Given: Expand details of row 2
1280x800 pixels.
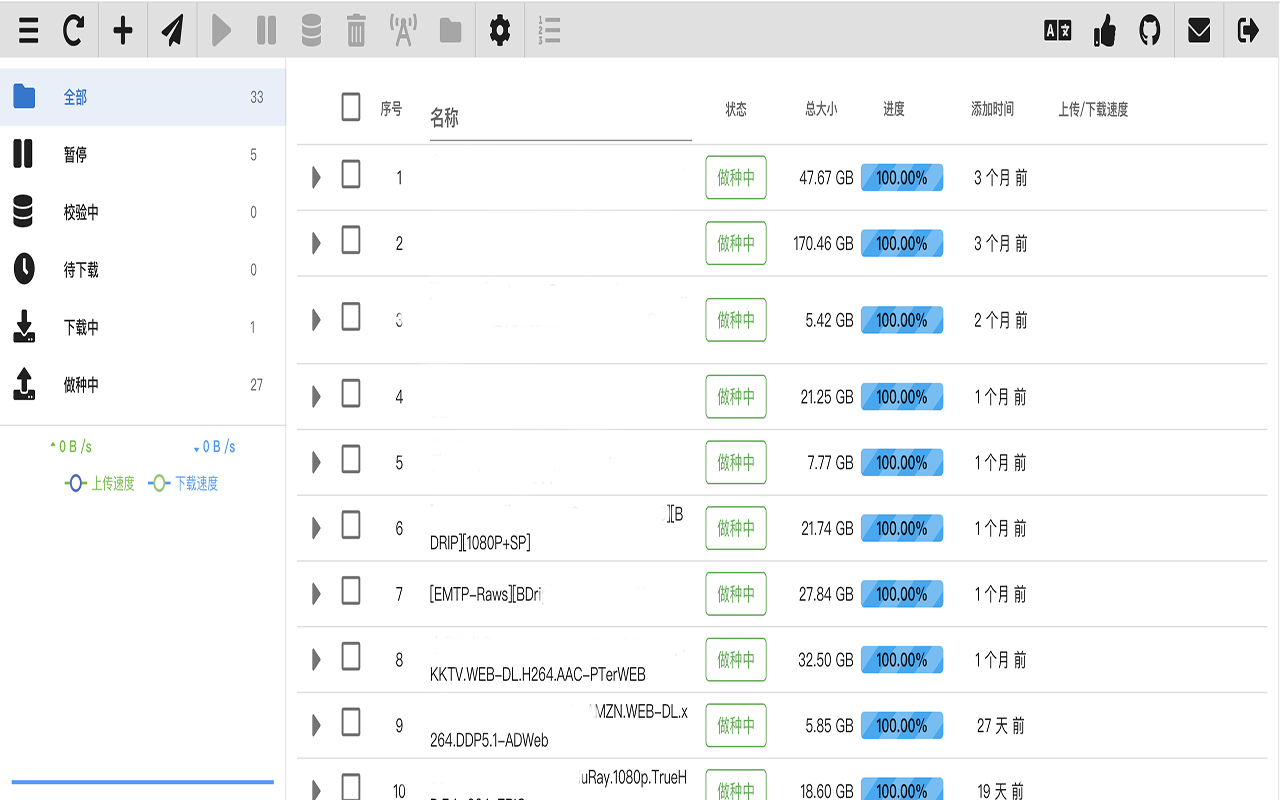Looking at the screenshot, I should click(316, 243).
